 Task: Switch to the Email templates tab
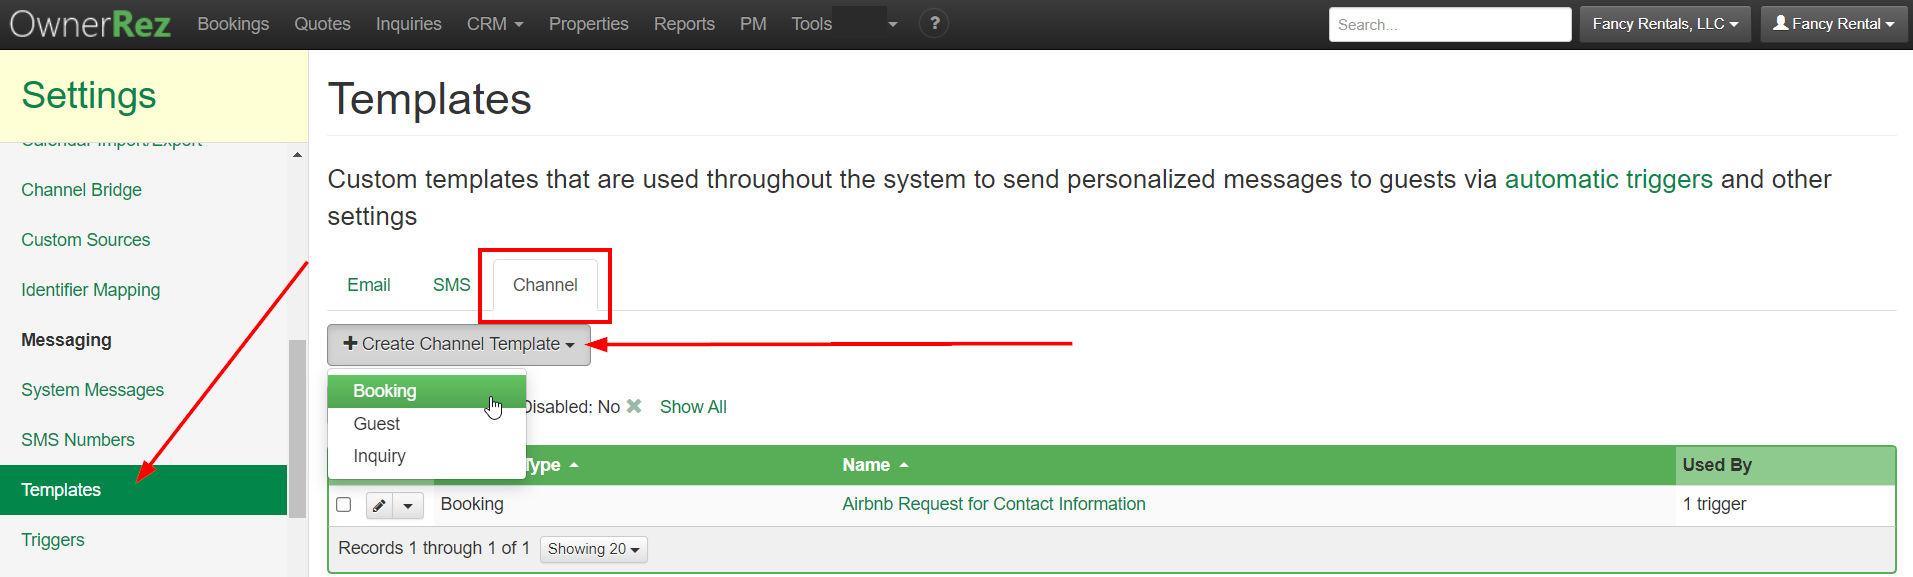[x=368, y=285]
